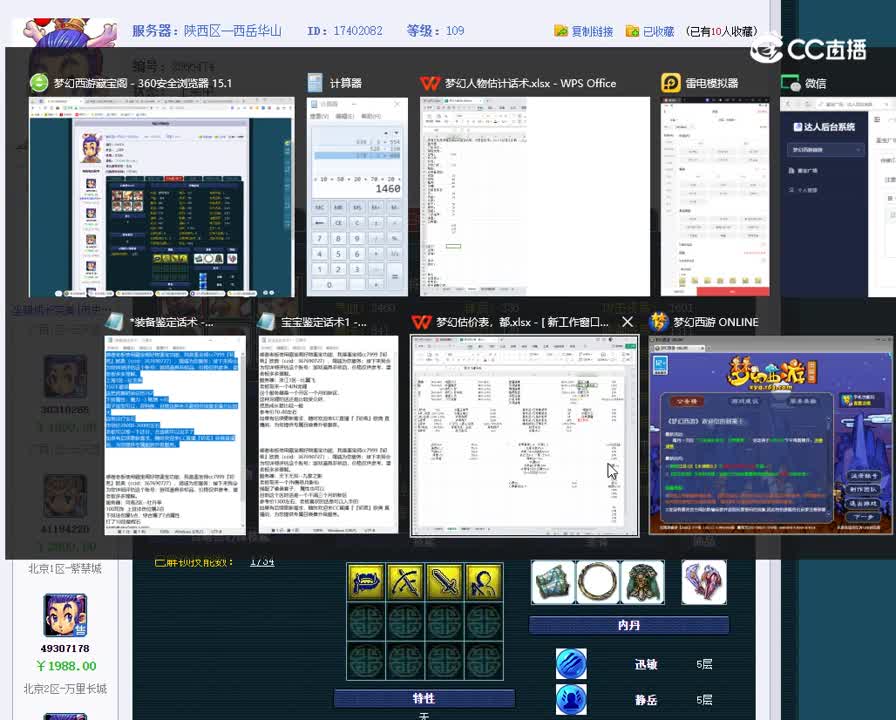Click the 梦幻西游 ONLINE game icon
Image resolution: width=896 pixels, height=720 pixels.
[658, 322]
